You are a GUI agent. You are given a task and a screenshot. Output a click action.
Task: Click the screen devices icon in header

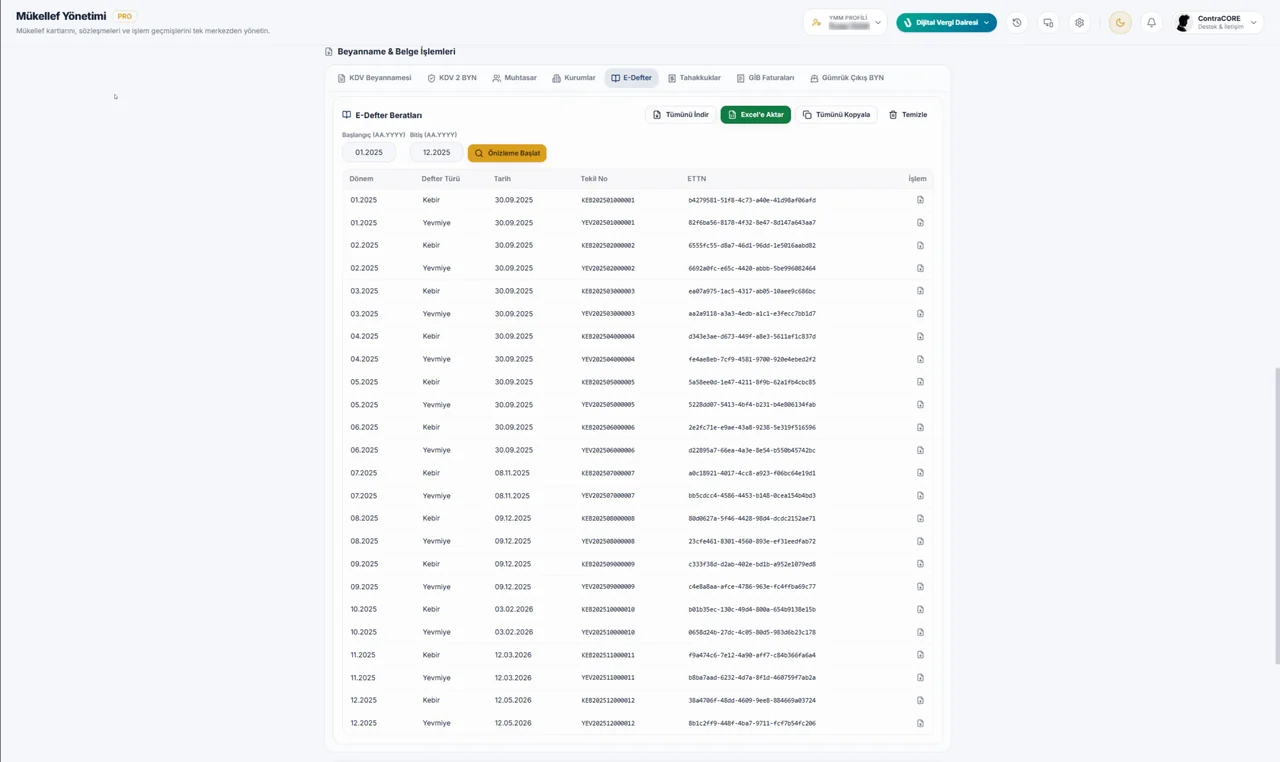(1048, 22)
